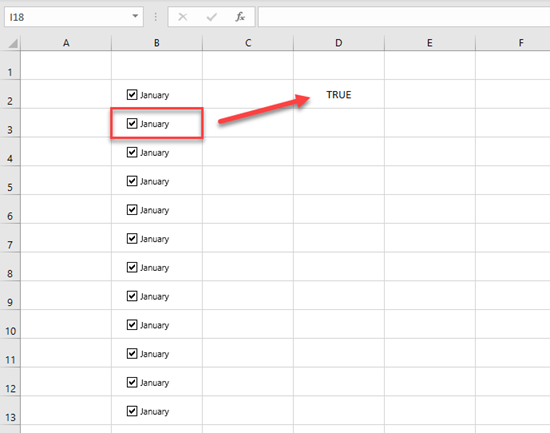The width and height of the screenshot is (550, 433).
Task: Click the January label text in row 2
Action: pyautogui.click(x=154, y=95)
